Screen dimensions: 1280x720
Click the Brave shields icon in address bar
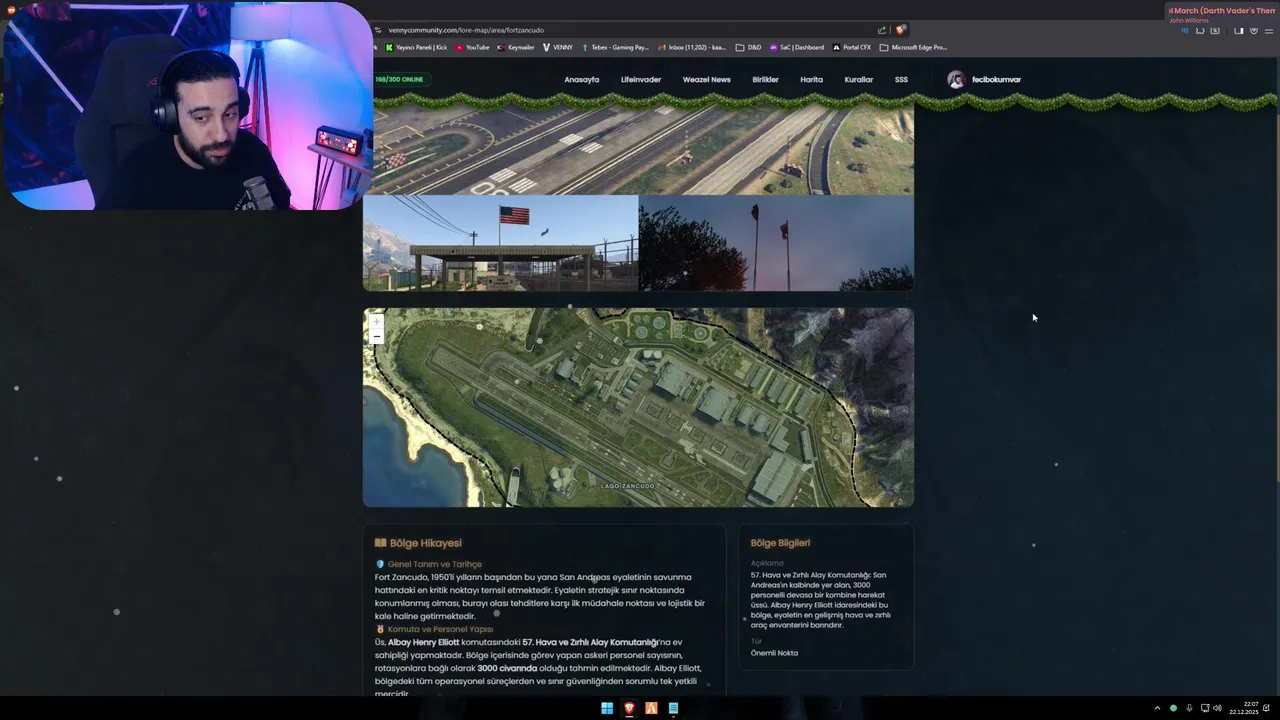point(900,30)
